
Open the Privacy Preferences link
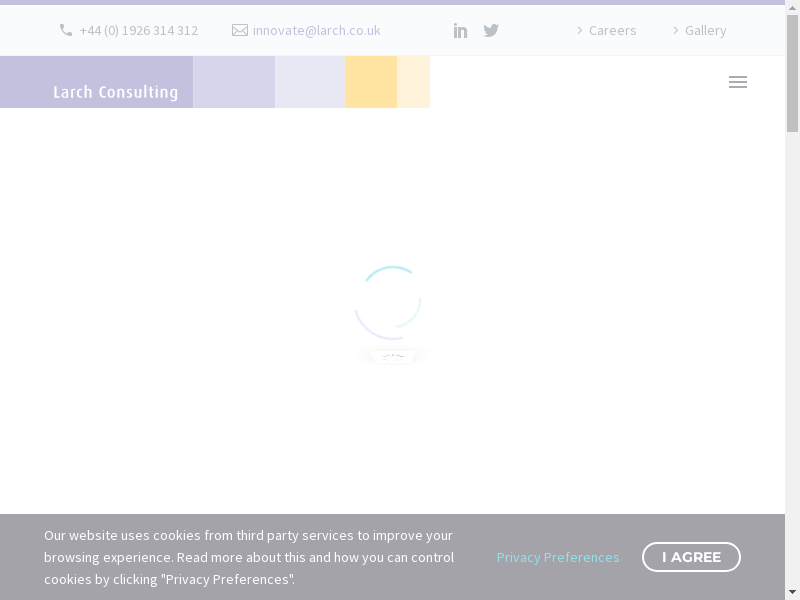point(558,557)
